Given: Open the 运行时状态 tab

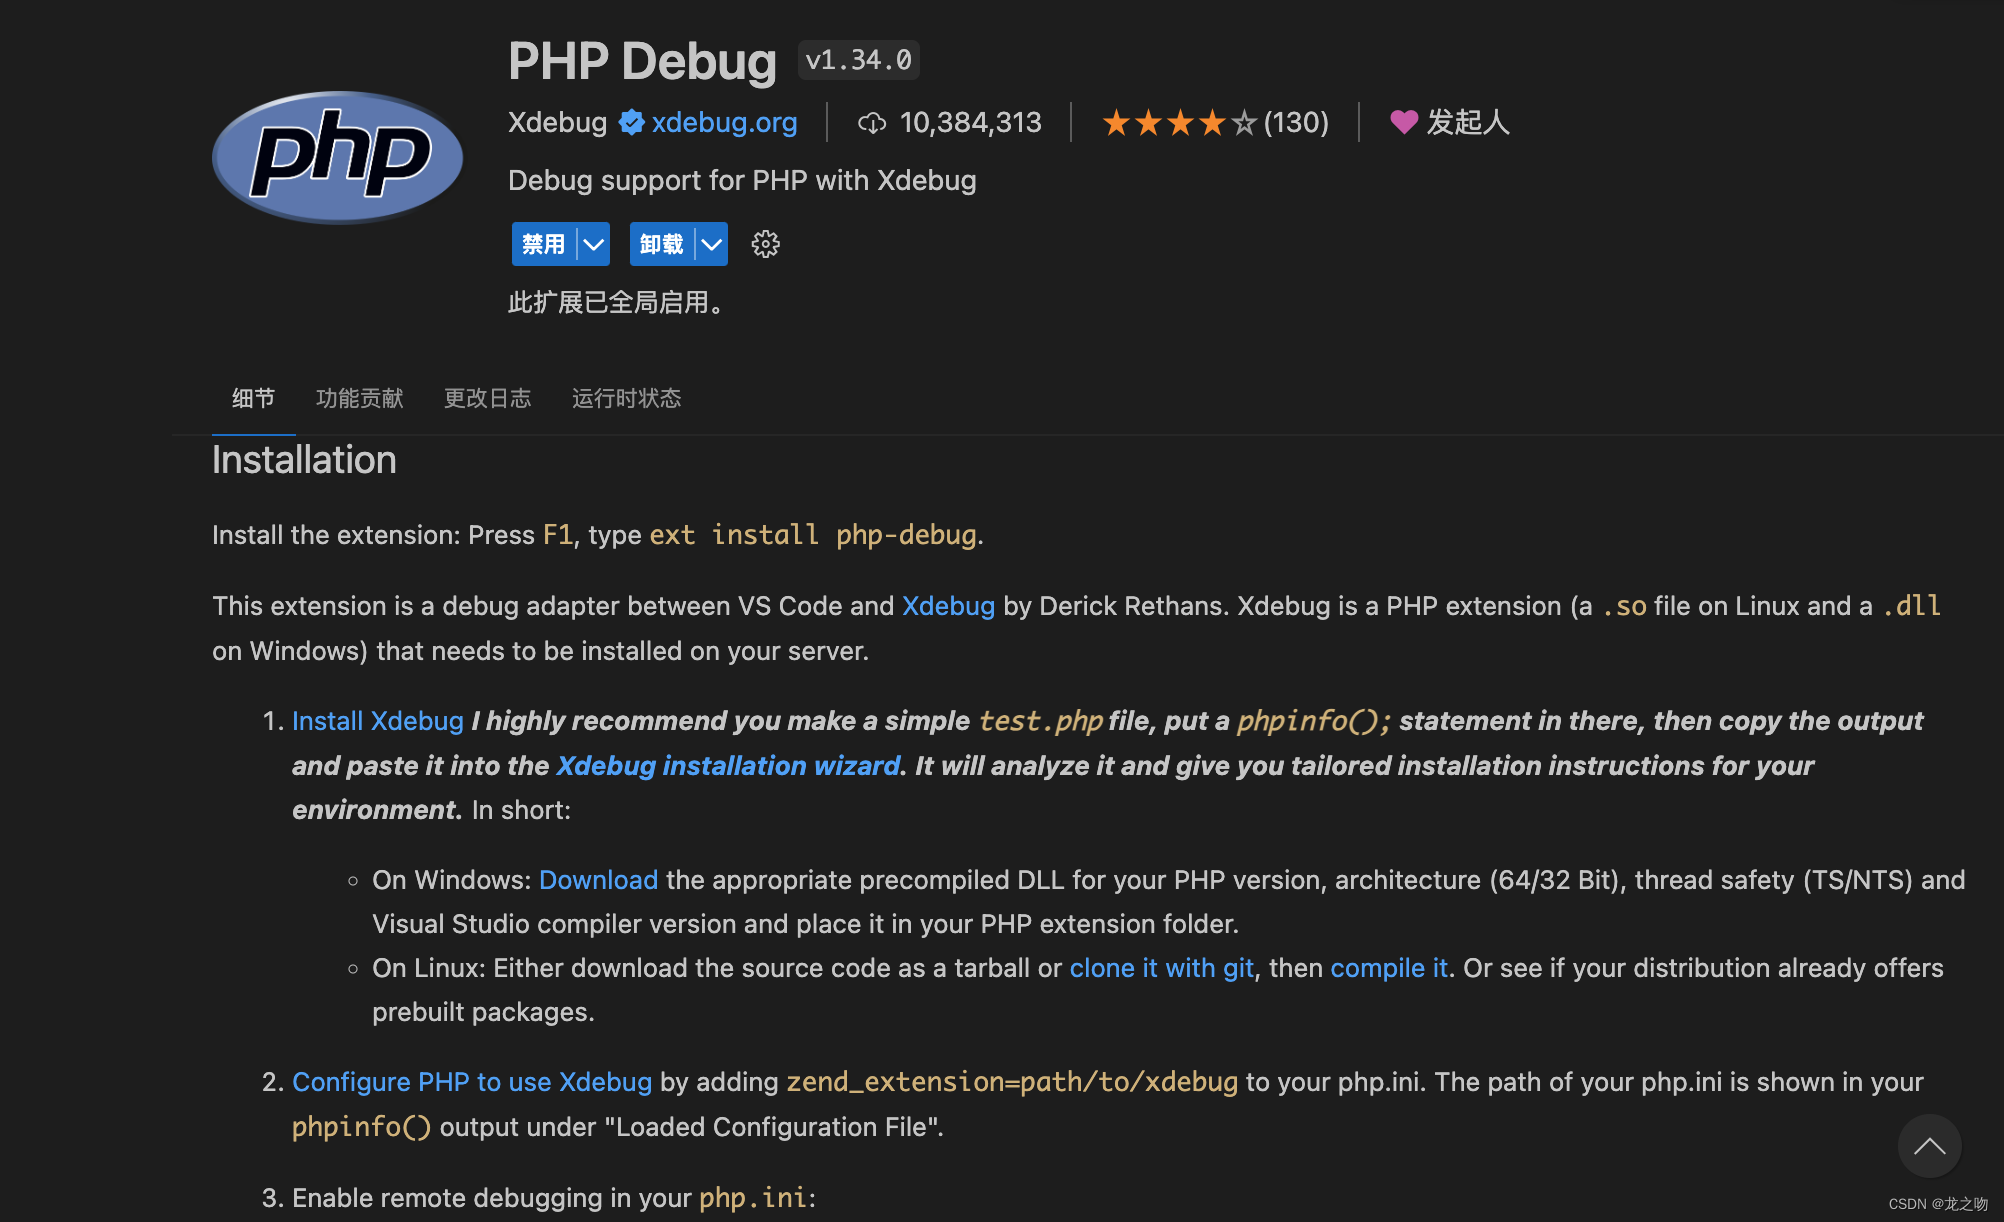Looking at the screenshot, I should point(625,398).
